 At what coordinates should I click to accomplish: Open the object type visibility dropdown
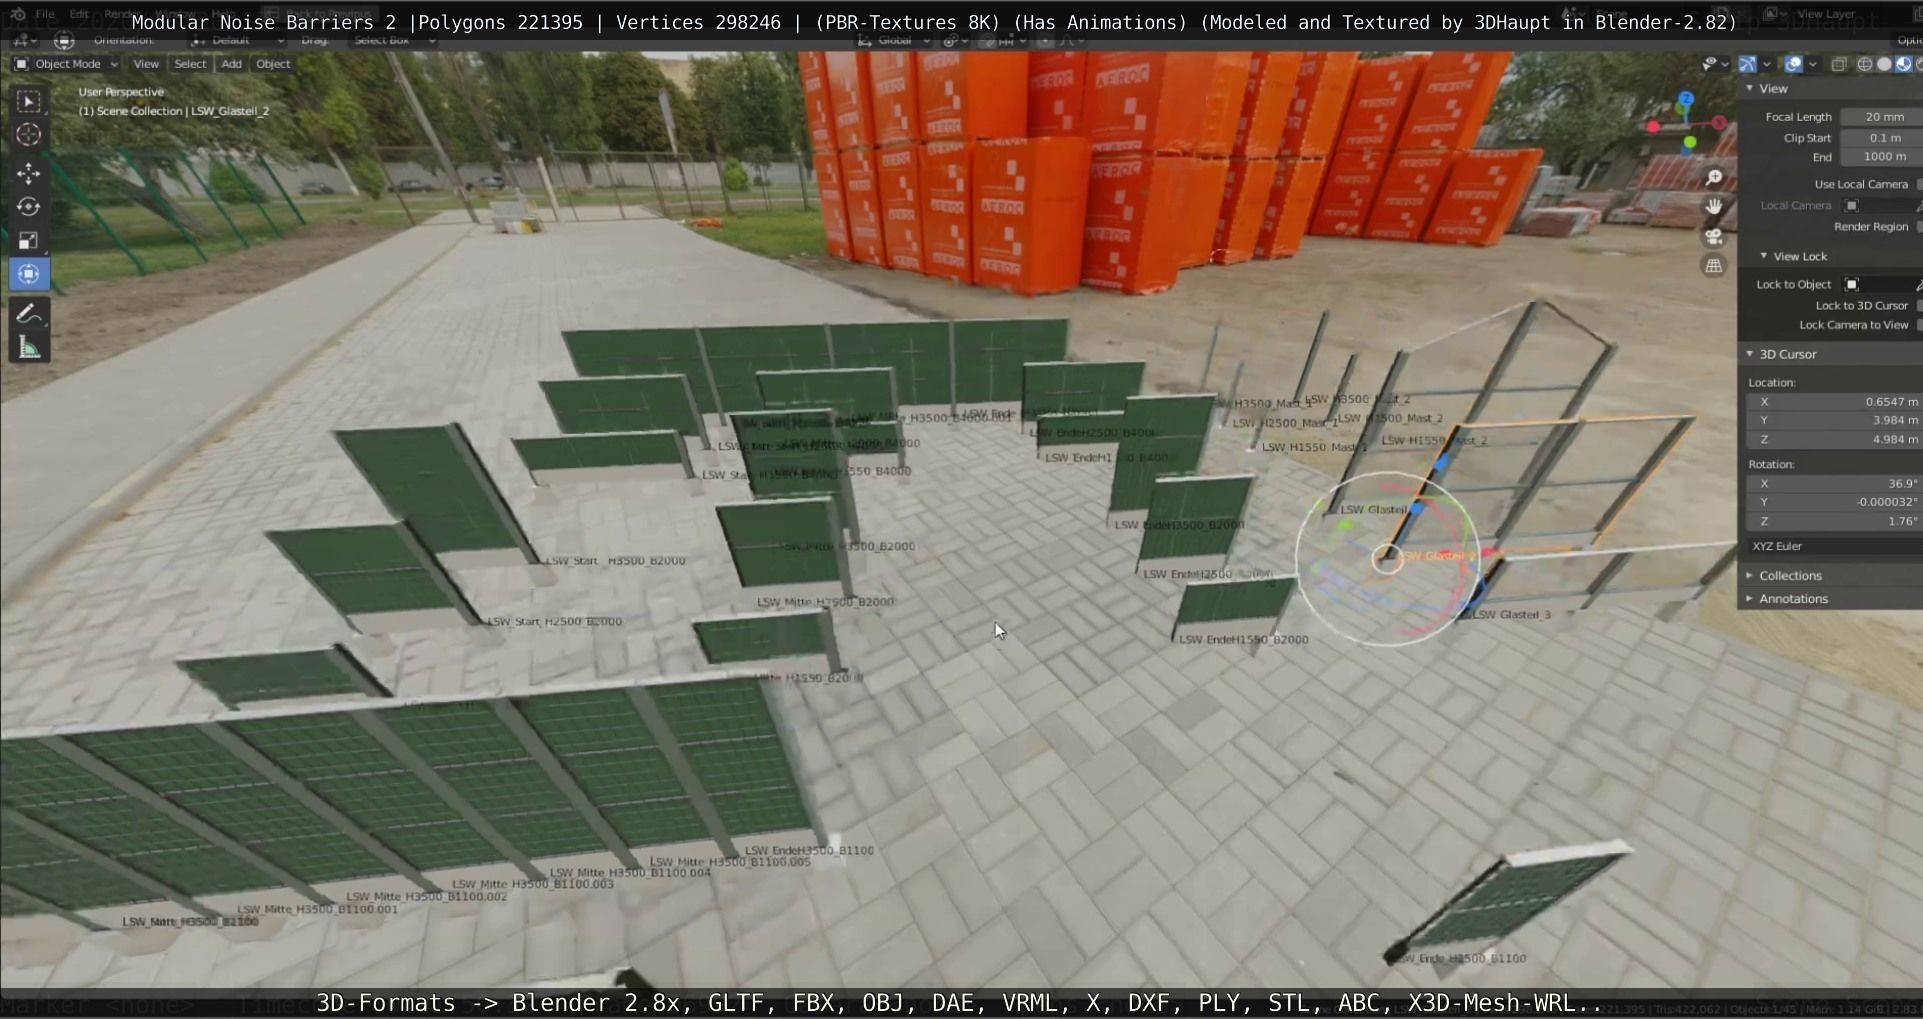tap(1714, 64)
